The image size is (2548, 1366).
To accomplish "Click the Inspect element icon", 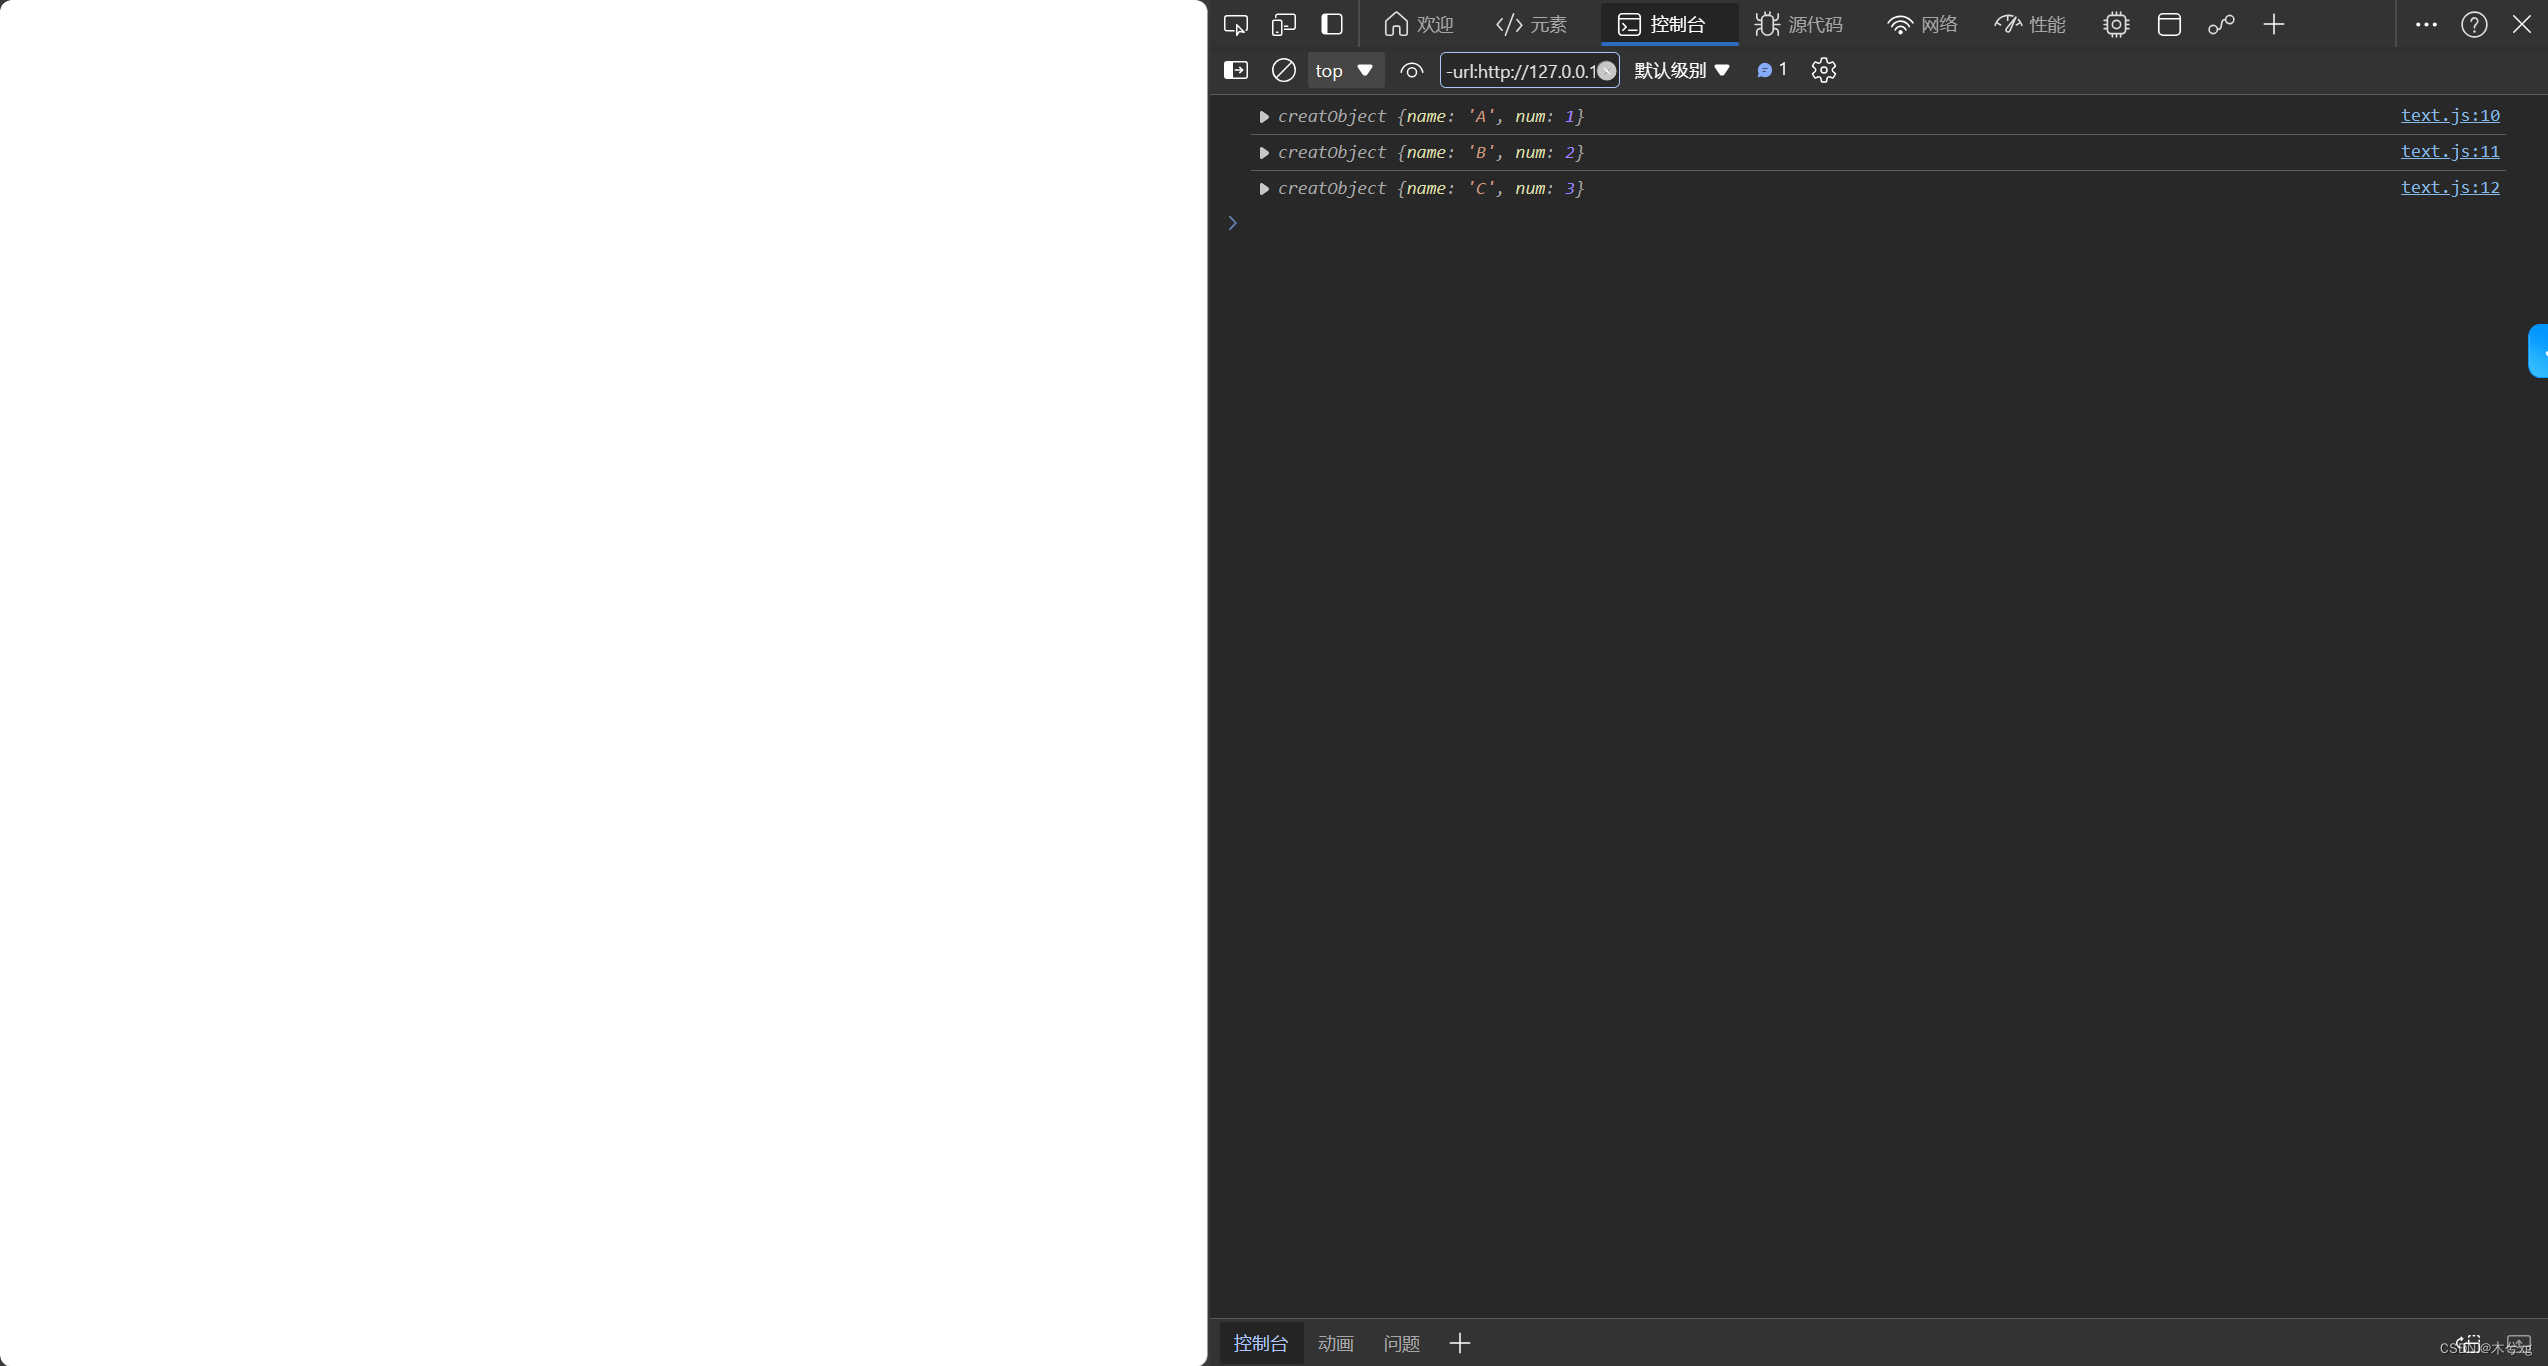I will 1235,24.
